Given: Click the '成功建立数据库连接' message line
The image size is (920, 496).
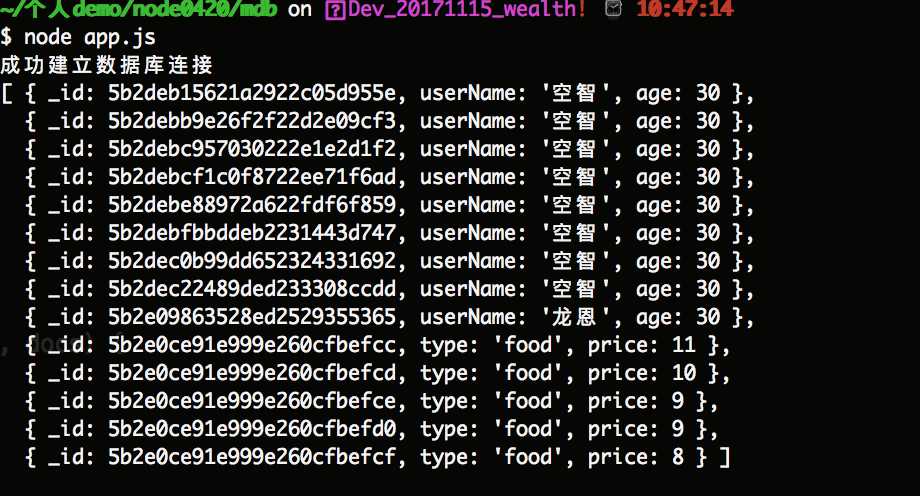Looking at the screenshot, I should click(x=107, y=66).
